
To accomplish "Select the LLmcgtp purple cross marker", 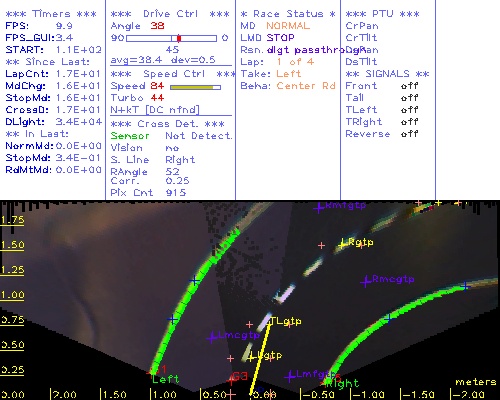I will pyautogui.click(x=212, y=337).
